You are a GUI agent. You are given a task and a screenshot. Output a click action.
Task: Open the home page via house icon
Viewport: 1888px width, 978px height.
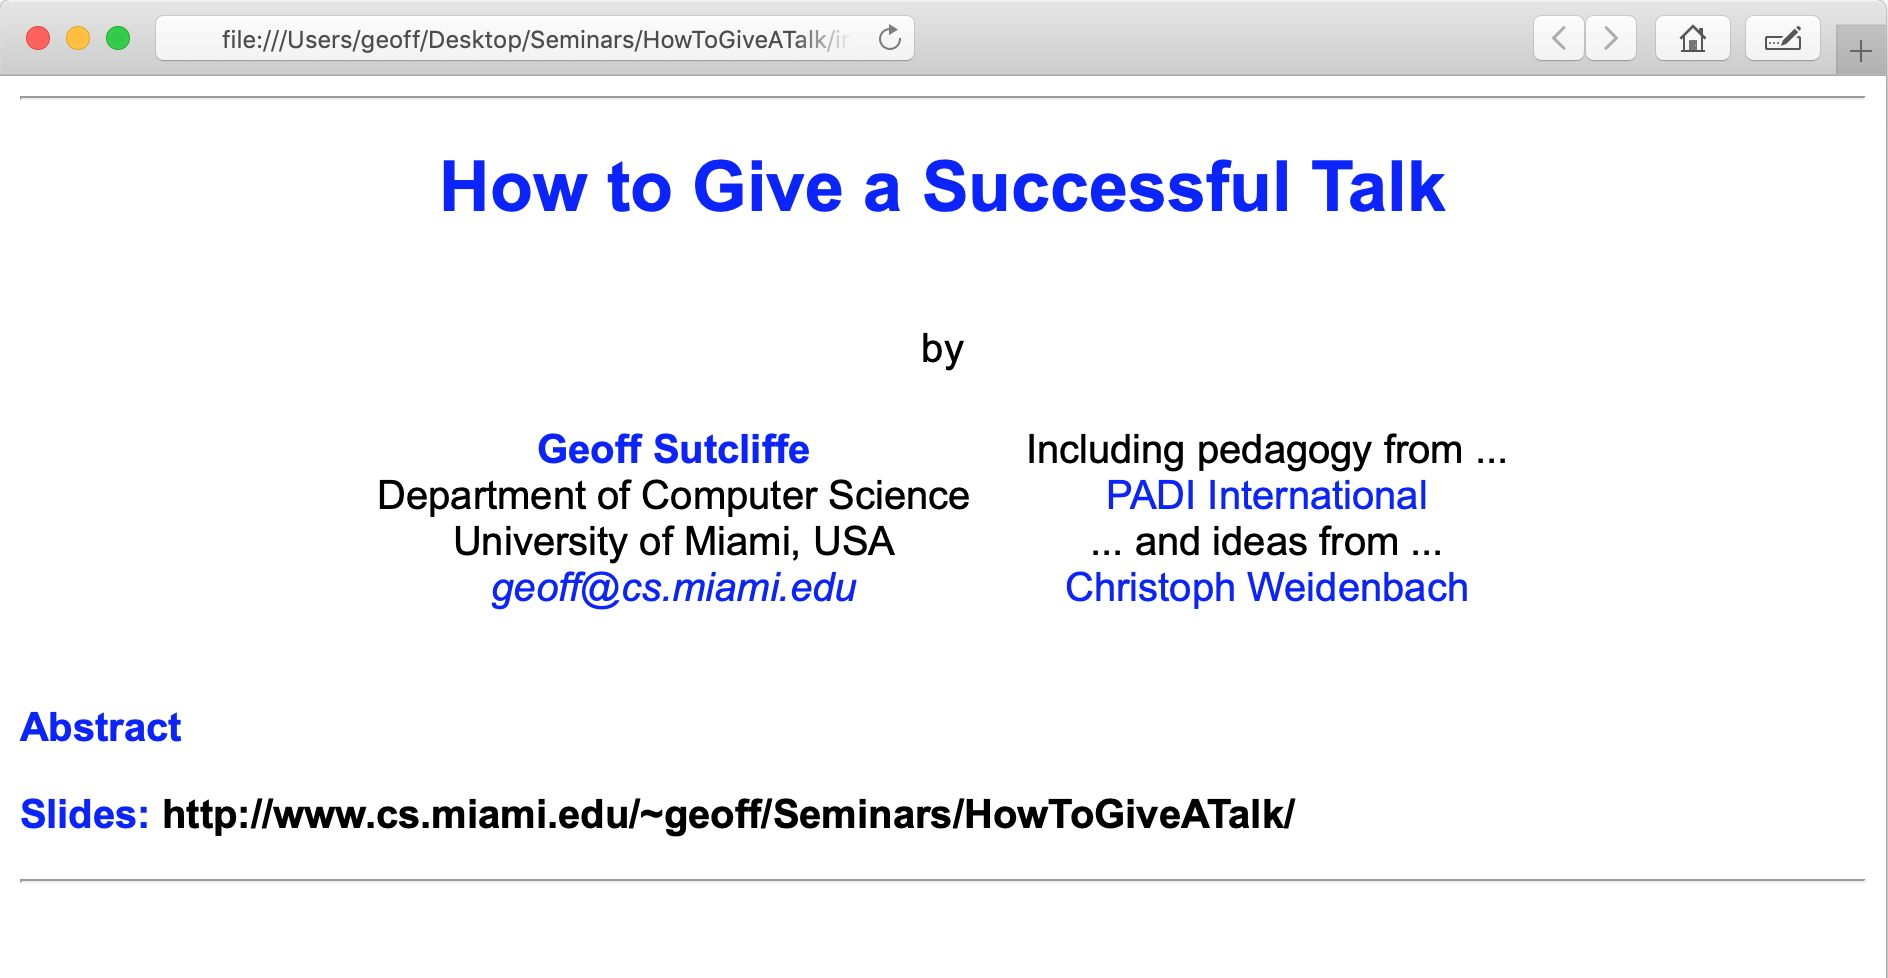(1692, 39)
